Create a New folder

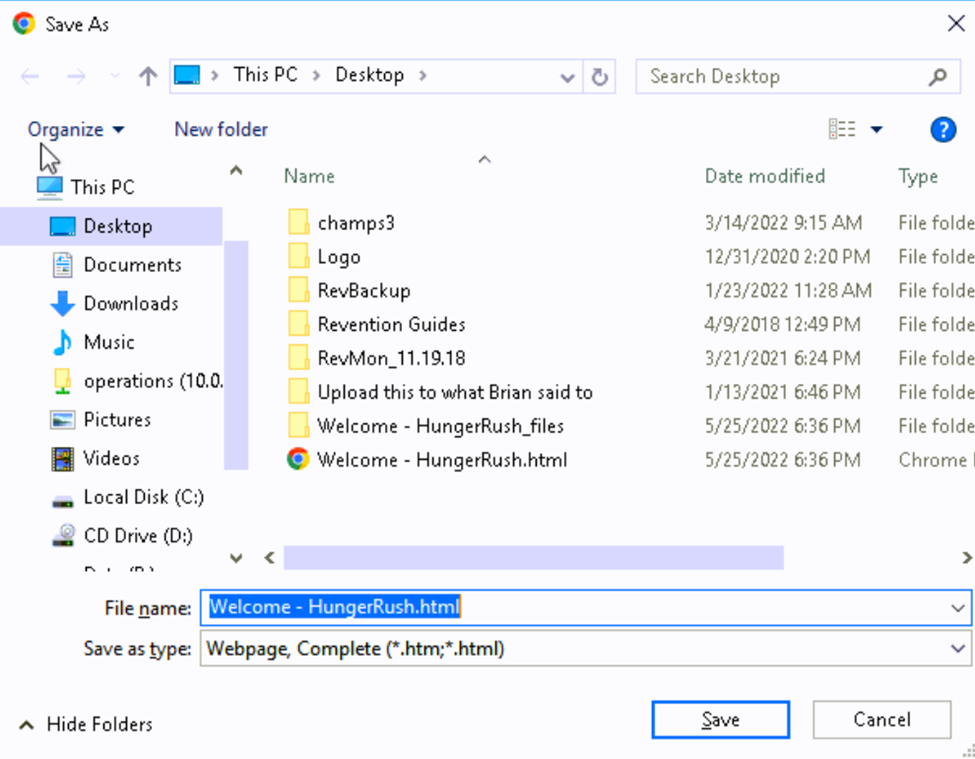click(221, 129)
